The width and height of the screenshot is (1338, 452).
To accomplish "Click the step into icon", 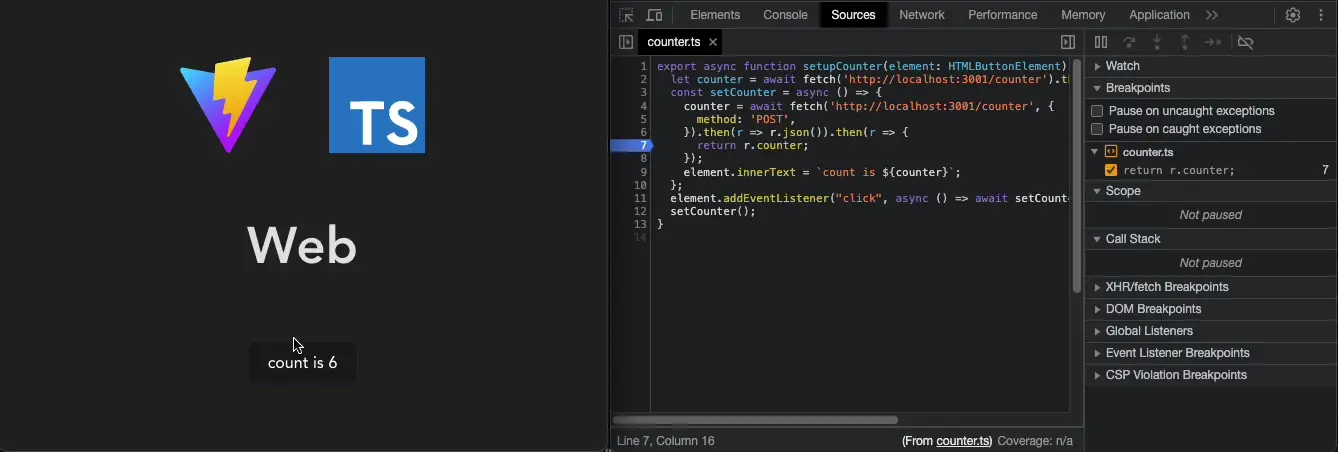I will point(1157,42).
